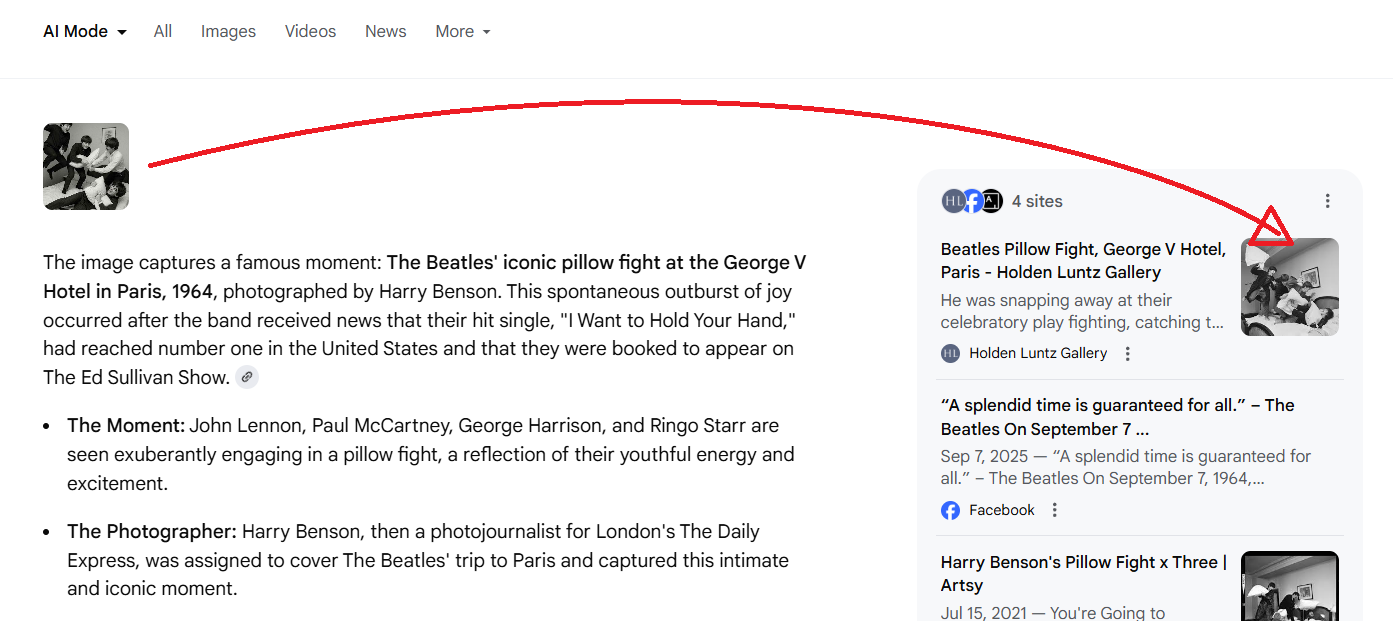
Task: Open the Artsy result thumbnail image
Action: click(x=1290, y=586)
